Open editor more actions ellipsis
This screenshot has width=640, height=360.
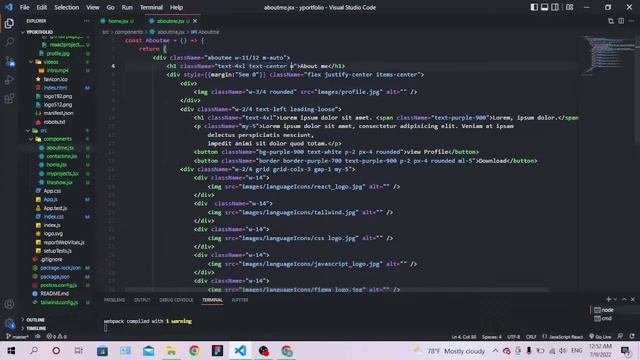point(631,21)
